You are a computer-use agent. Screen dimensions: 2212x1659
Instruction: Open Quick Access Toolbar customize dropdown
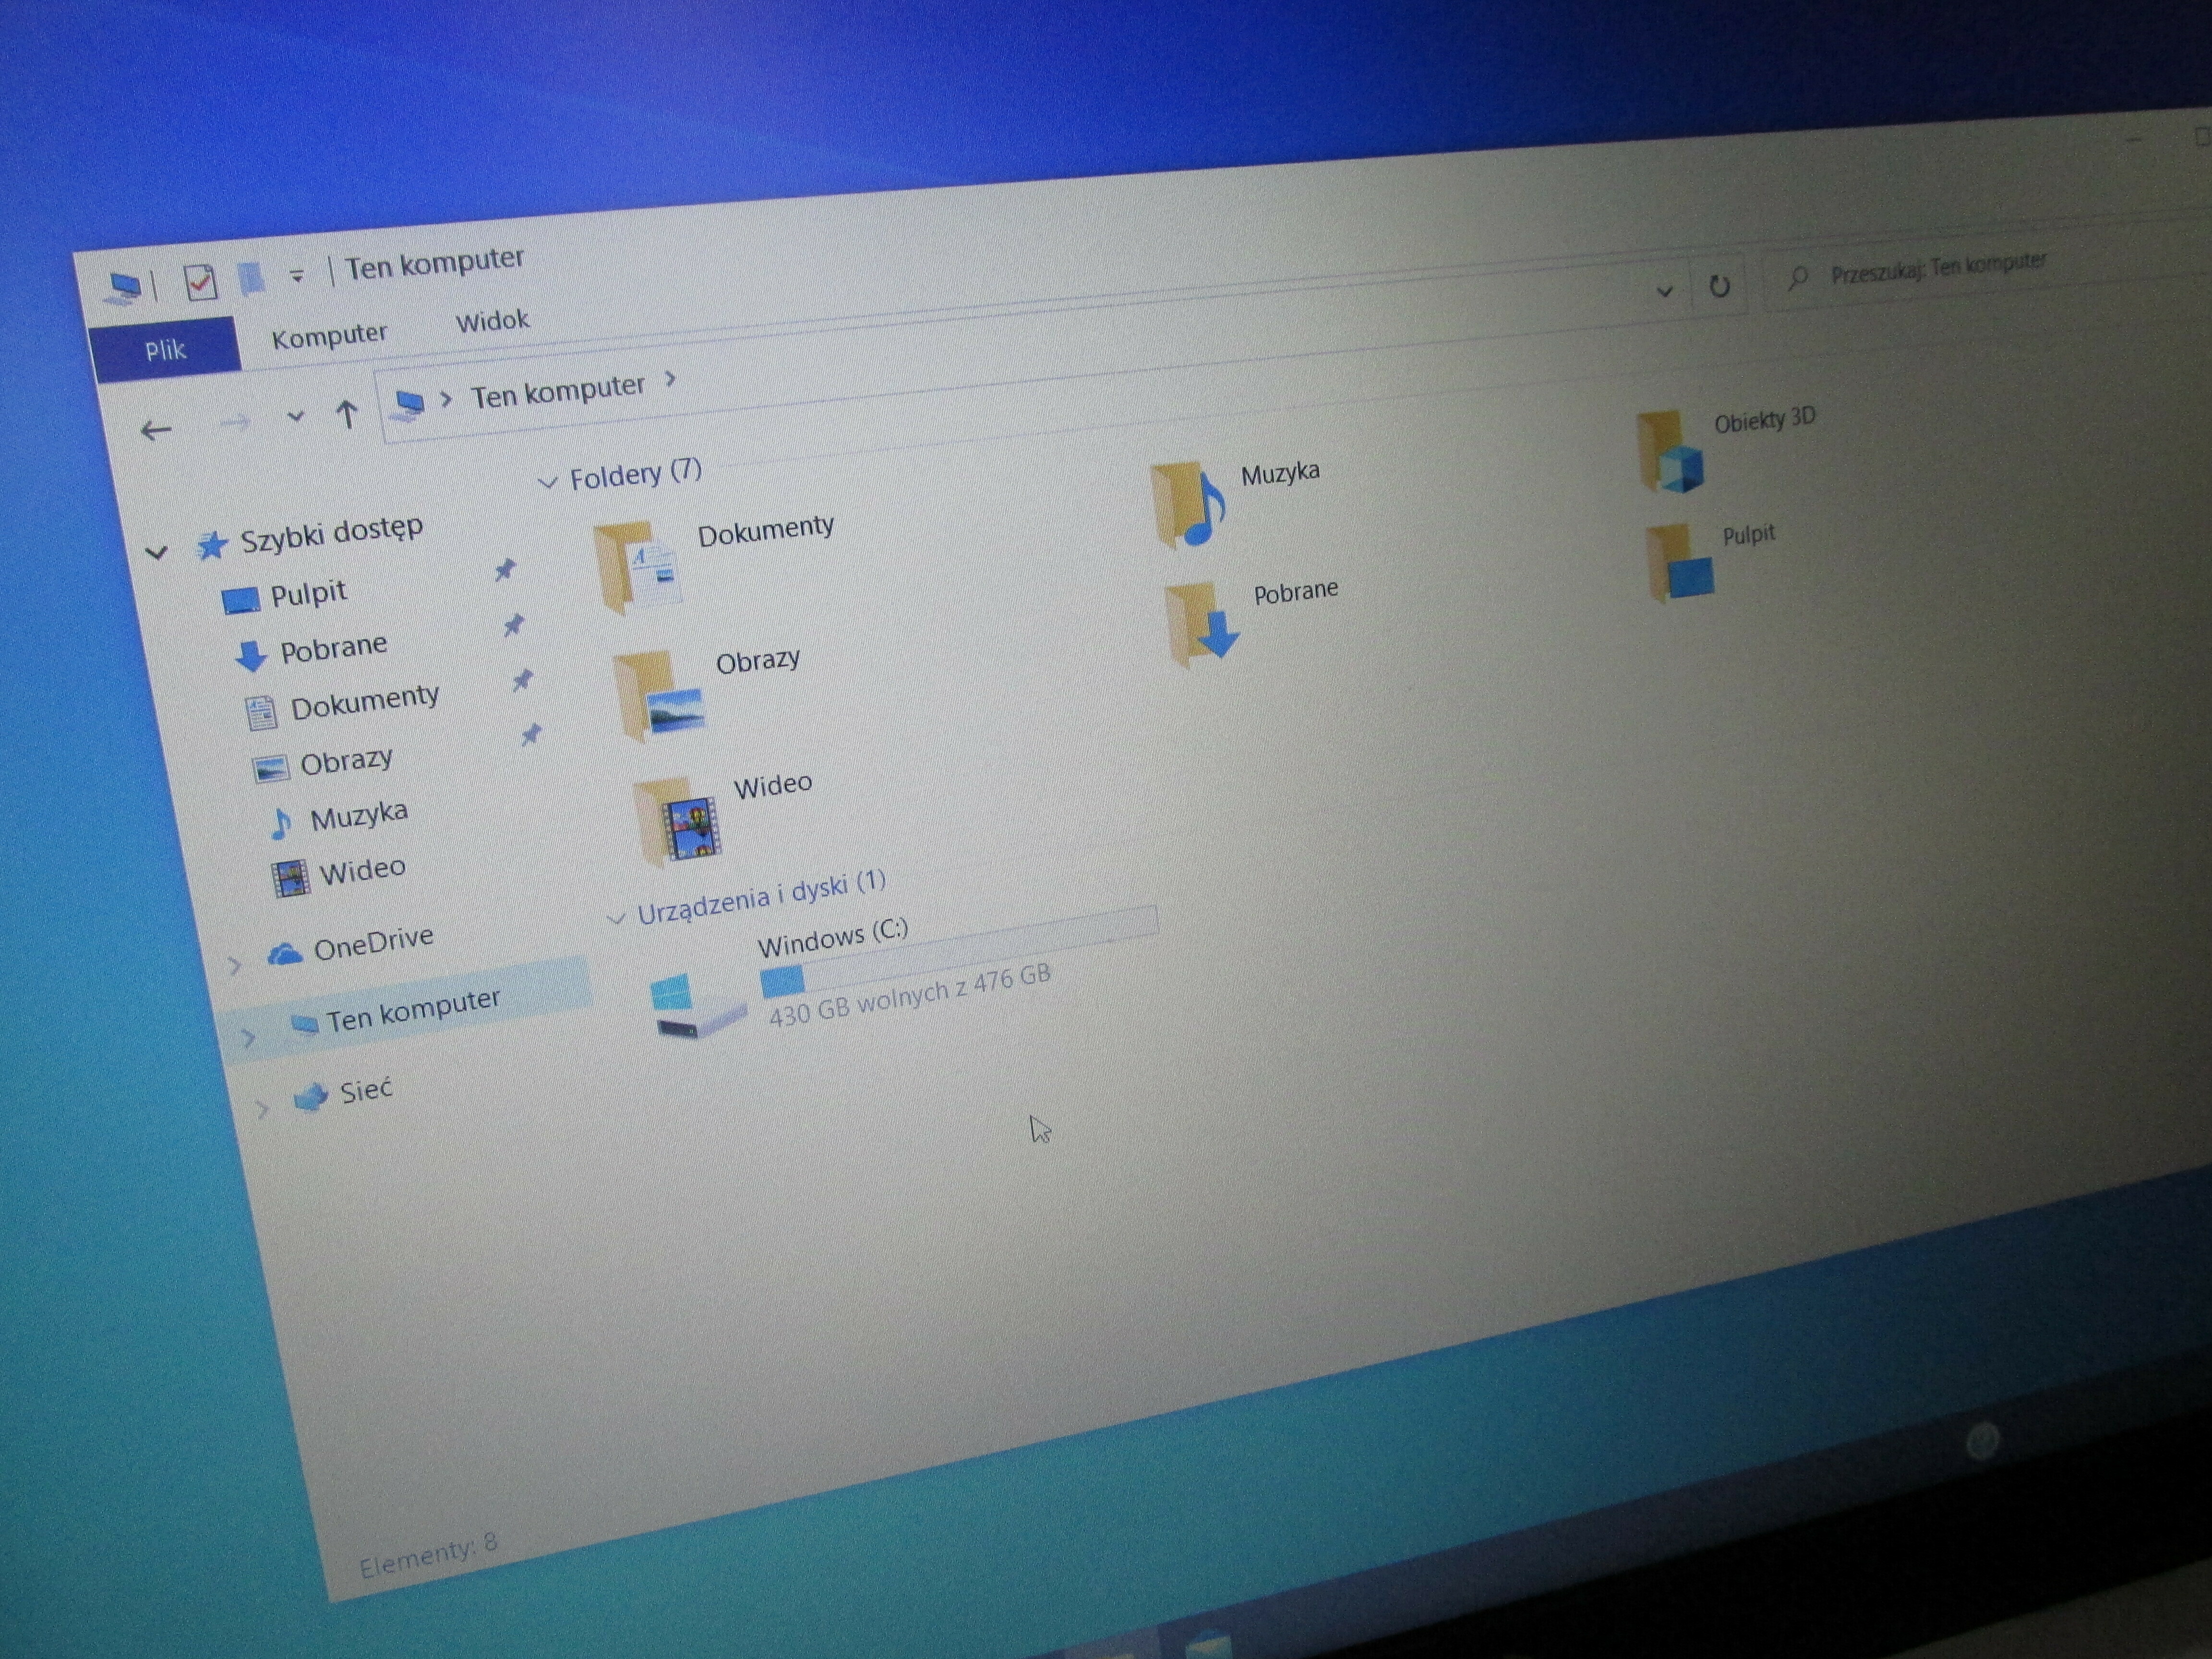297,275
